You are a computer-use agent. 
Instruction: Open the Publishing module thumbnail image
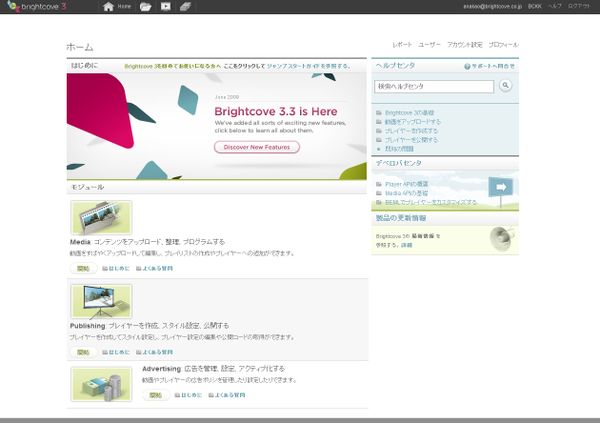[101, 301]
